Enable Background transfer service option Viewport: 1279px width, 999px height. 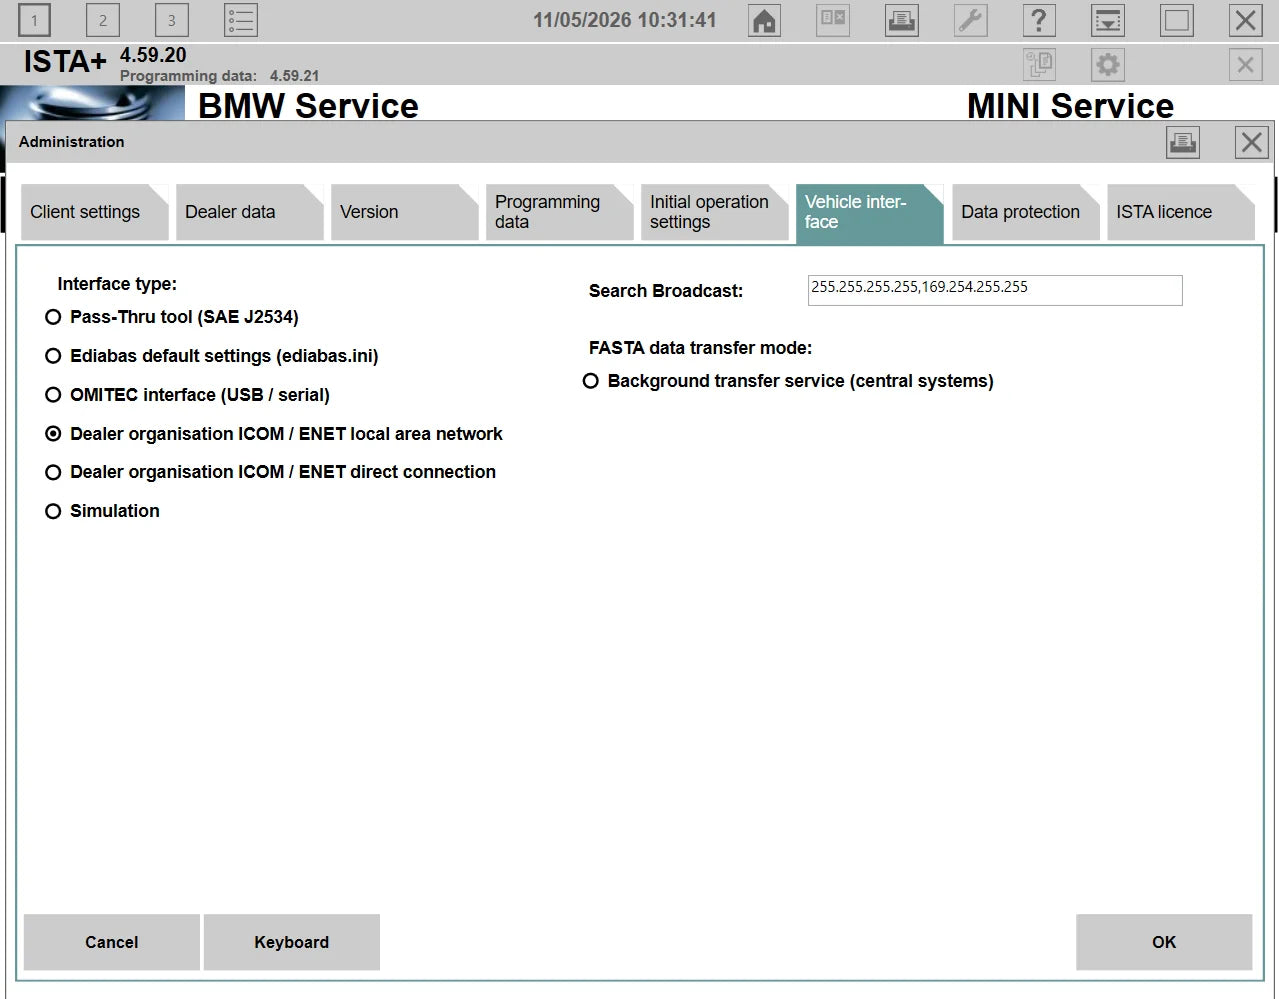[x=788, y=381]
